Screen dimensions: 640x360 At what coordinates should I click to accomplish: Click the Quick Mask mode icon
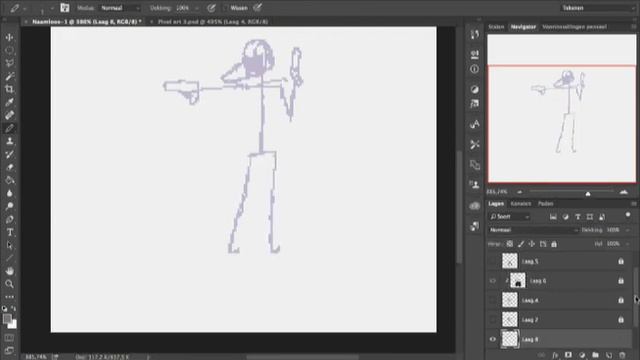click(x=9, y=338)
